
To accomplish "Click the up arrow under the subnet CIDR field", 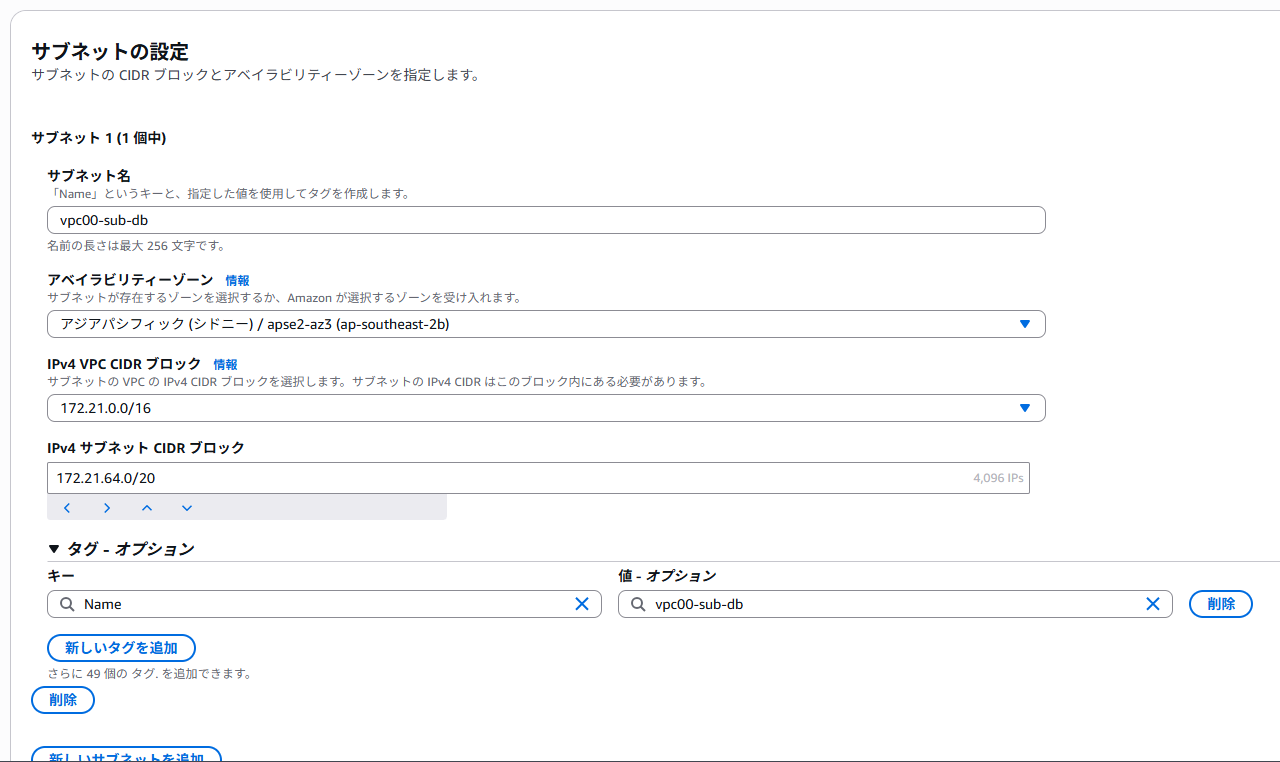I will click(147, 508).
